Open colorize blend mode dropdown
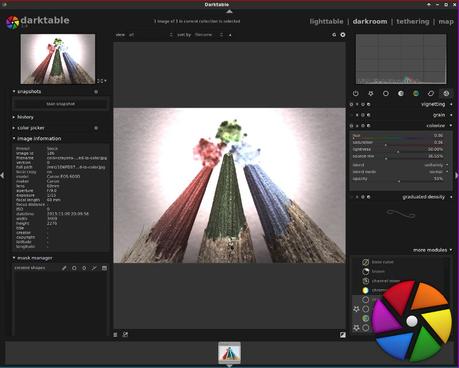Viewport: 459px width, 368px height. coord(400,172)
